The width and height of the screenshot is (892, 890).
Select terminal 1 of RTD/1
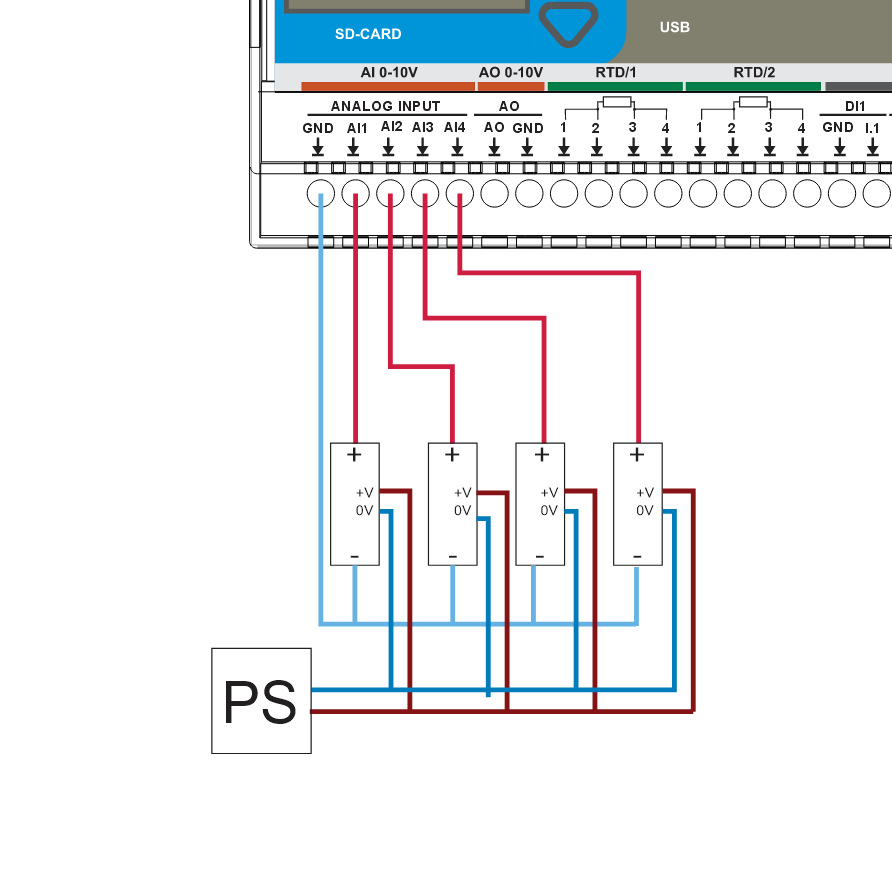(563, 194)
